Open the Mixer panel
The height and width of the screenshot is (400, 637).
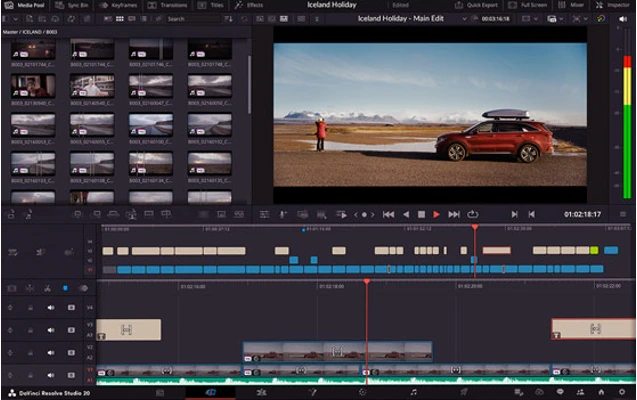coord(570,5)
